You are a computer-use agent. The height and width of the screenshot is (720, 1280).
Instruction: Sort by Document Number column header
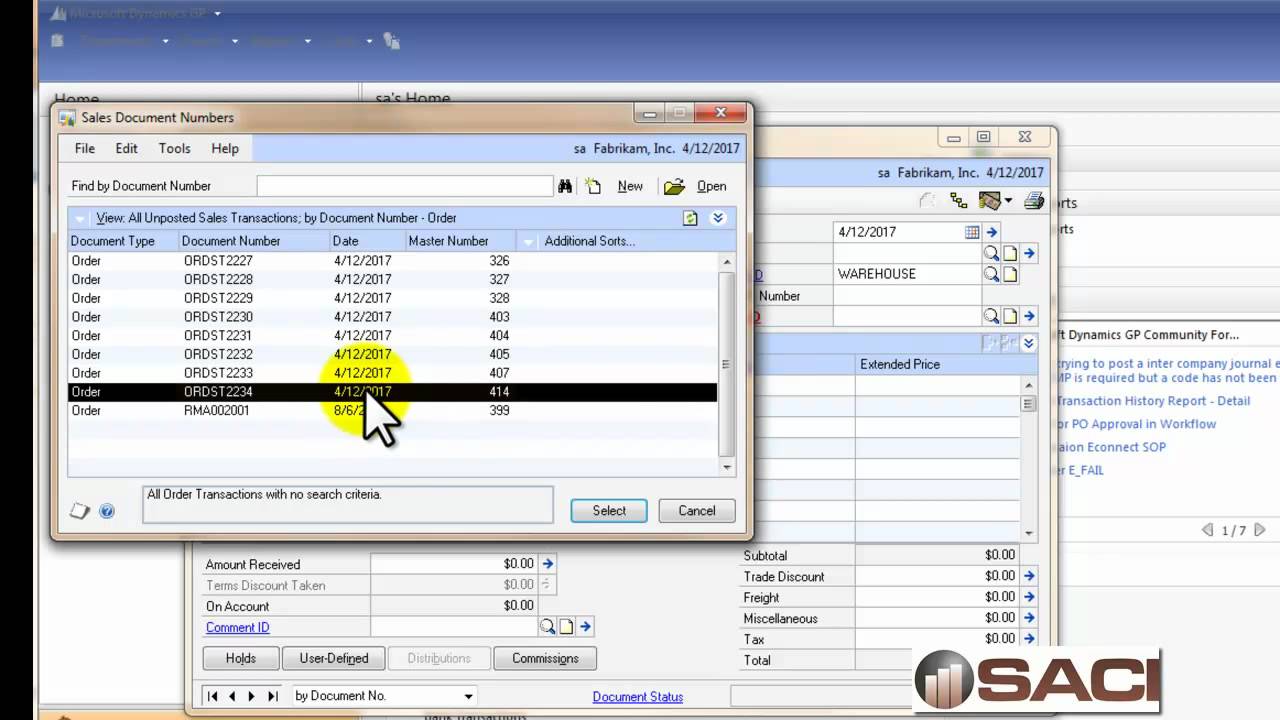(255, 241)
